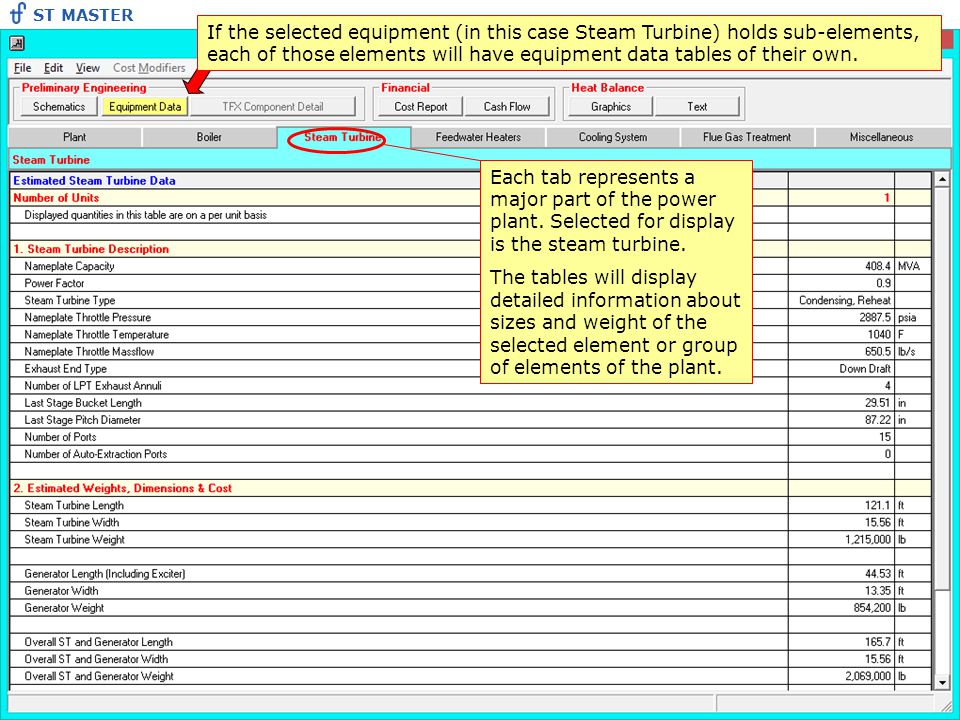Click the 408.4 capacity value
Screen dimensions: 960x720
(877, 266)
